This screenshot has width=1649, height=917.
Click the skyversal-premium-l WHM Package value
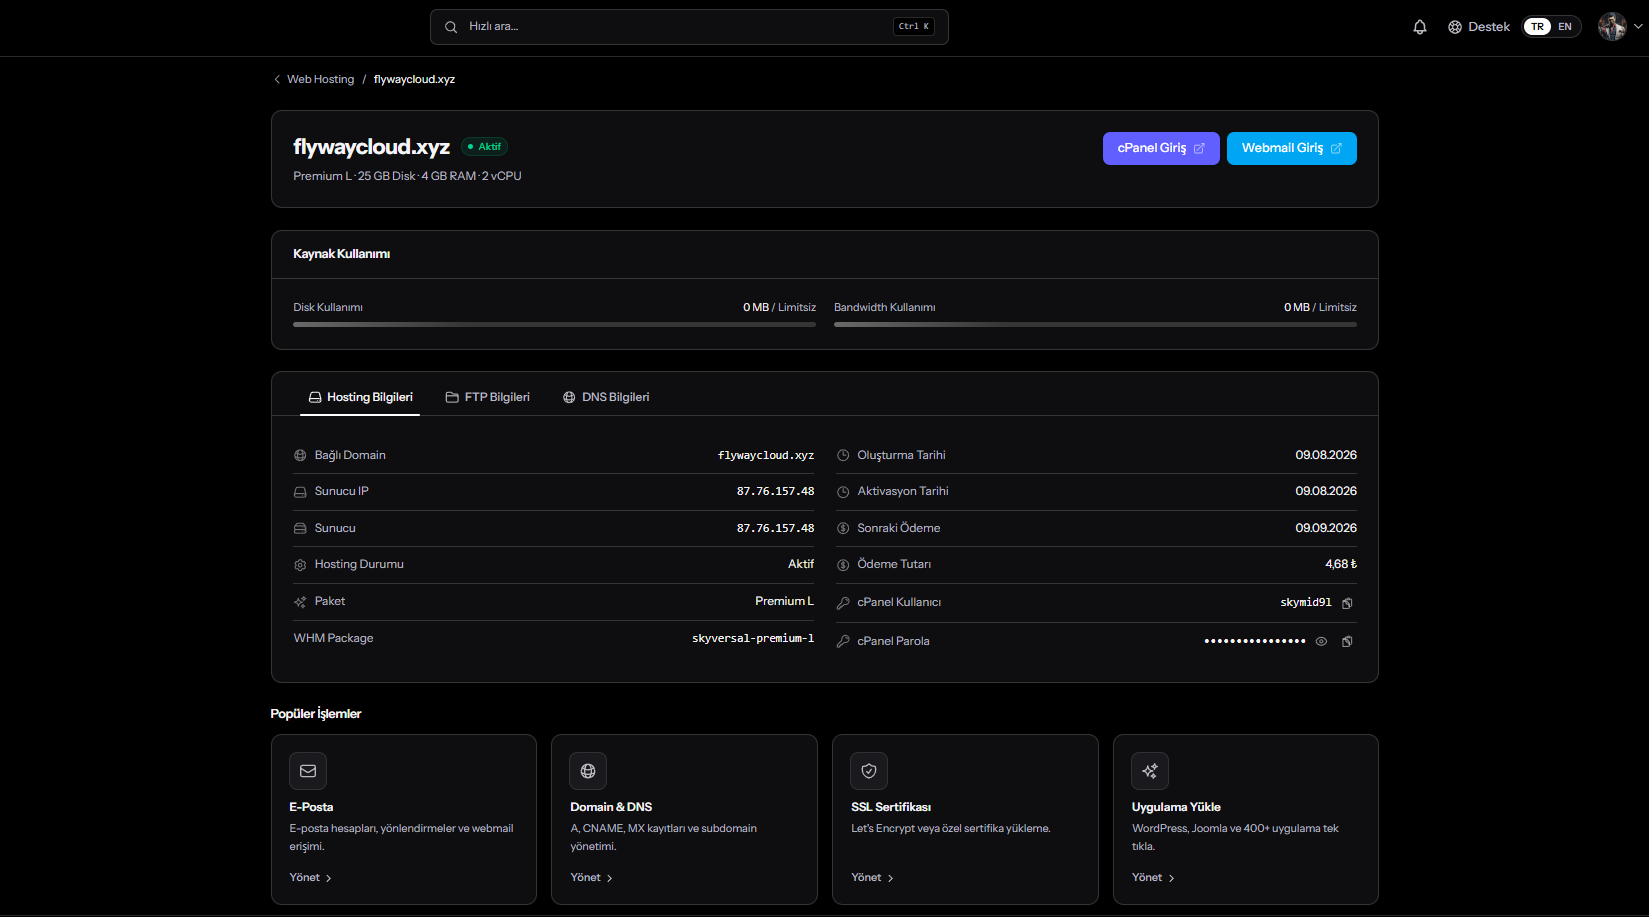tap(753, 638)
